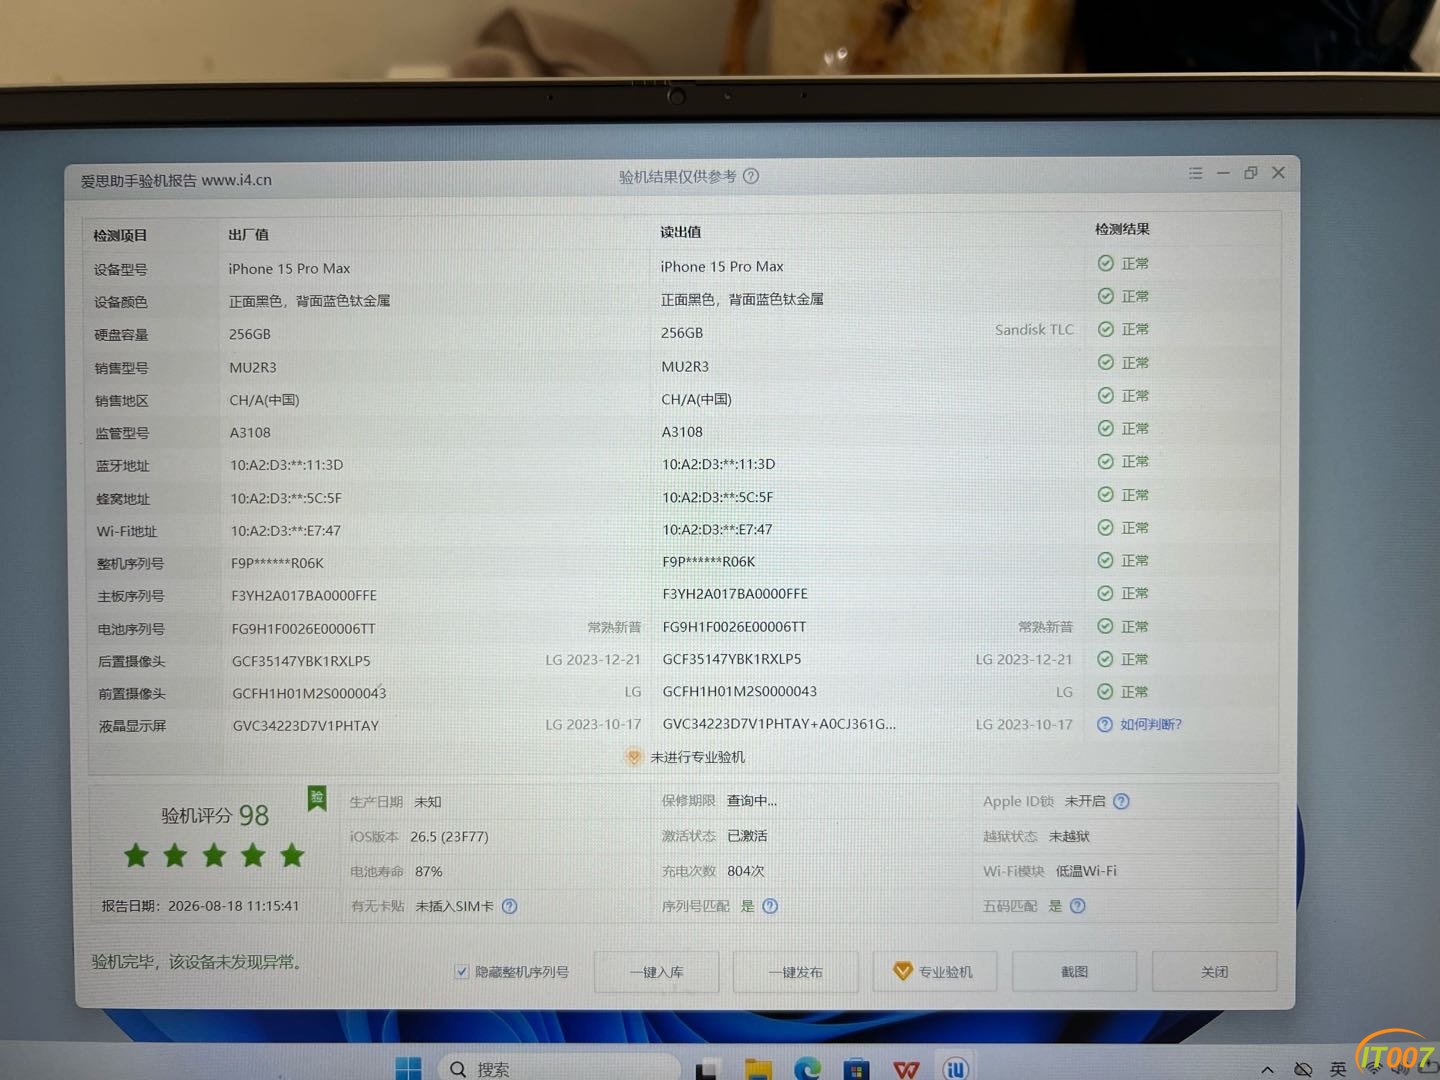Select the 设备颜色 row label
This screenshot has height=1080, width=1440.
pyautogui.click(x=121, y=302)
